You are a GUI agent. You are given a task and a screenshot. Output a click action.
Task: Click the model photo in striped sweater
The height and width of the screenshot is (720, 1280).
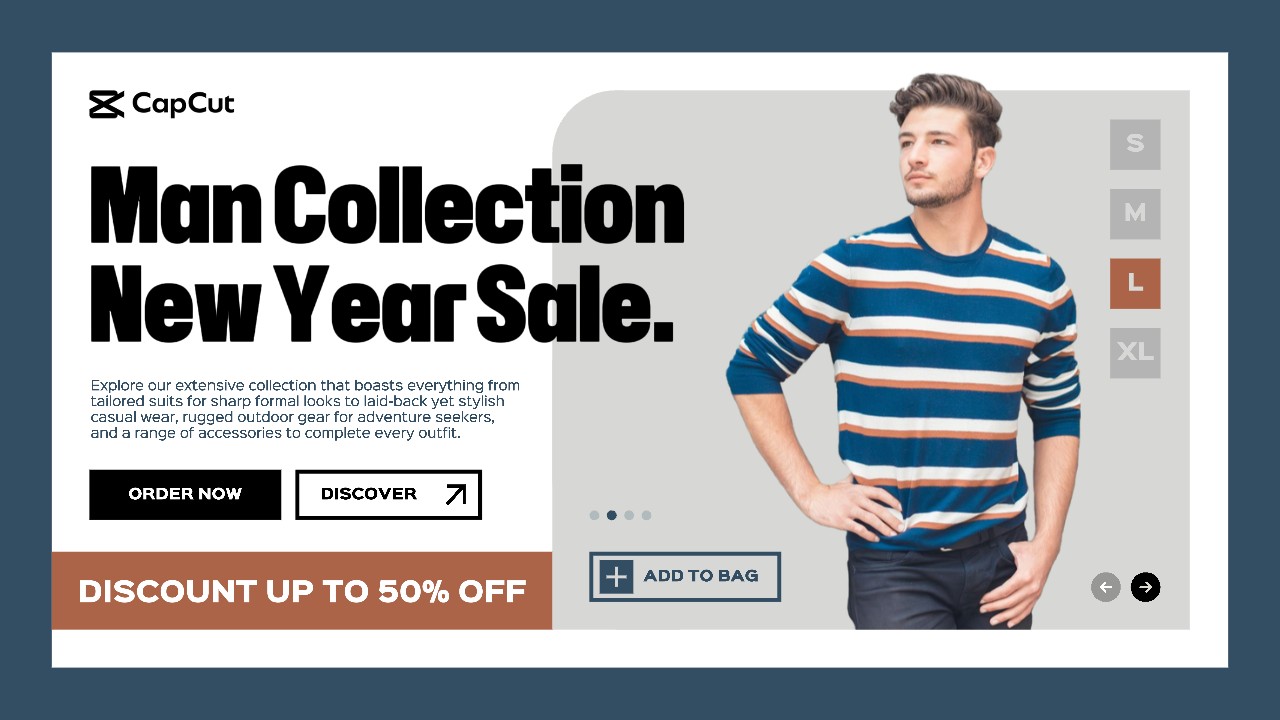[x=905, y=350]
